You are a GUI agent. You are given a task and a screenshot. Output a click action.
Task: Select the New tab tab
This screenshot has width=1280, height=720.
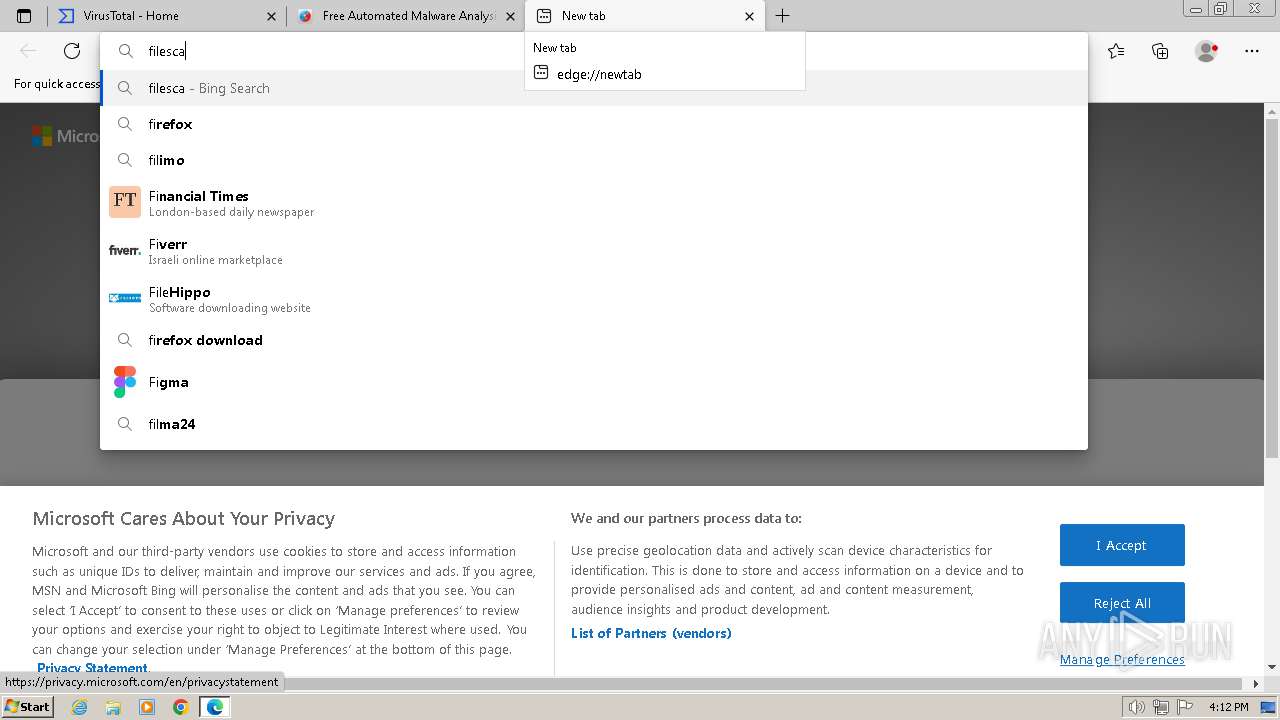click(645, 16)
